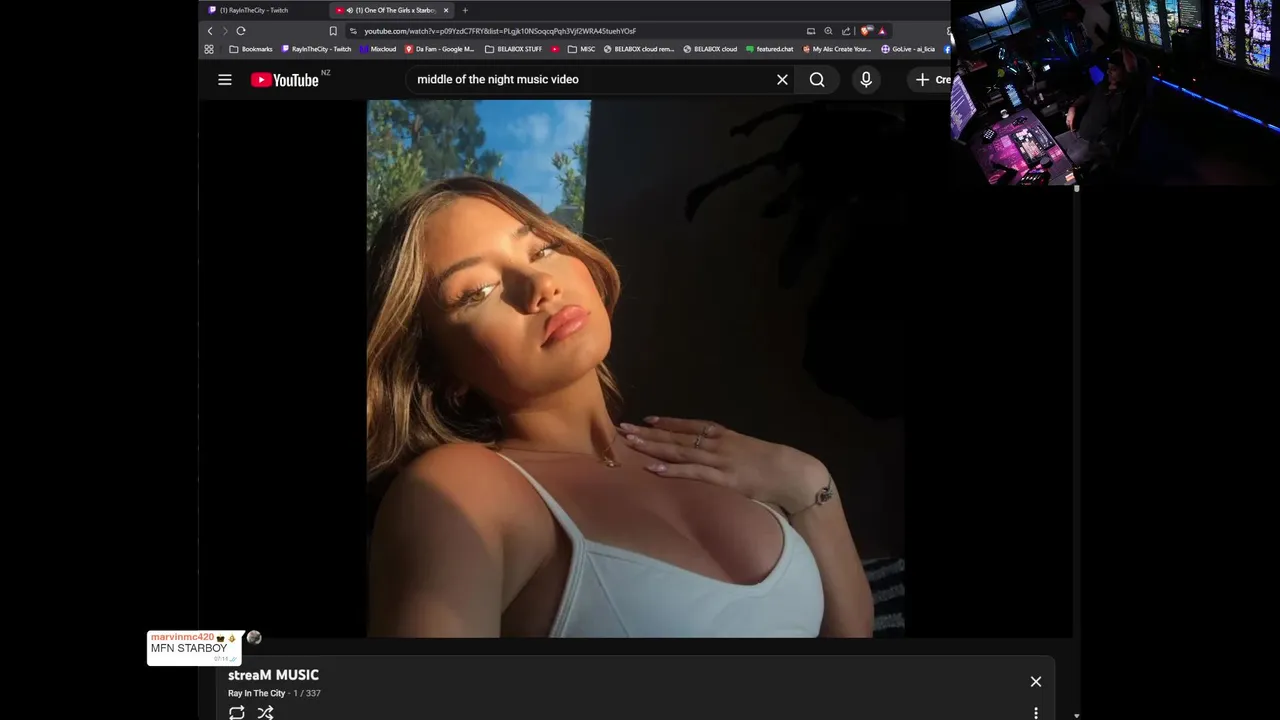Go to the YouTube home logo

pyautogui.click(x=285, y=80)
